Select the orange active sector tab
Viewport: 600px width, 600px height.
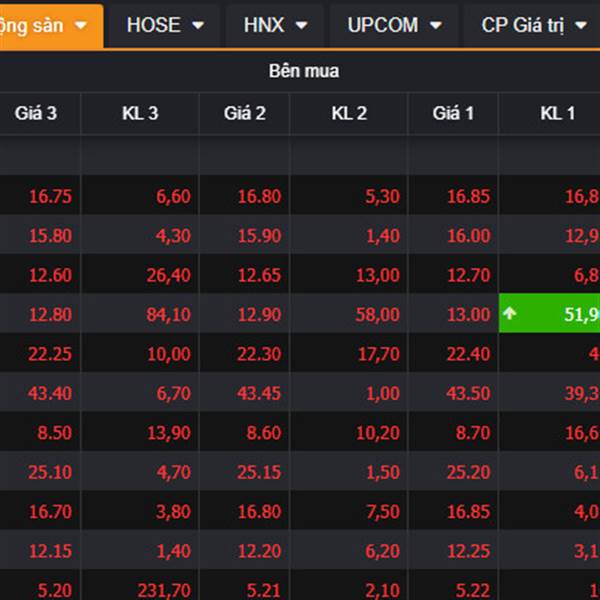50,25
